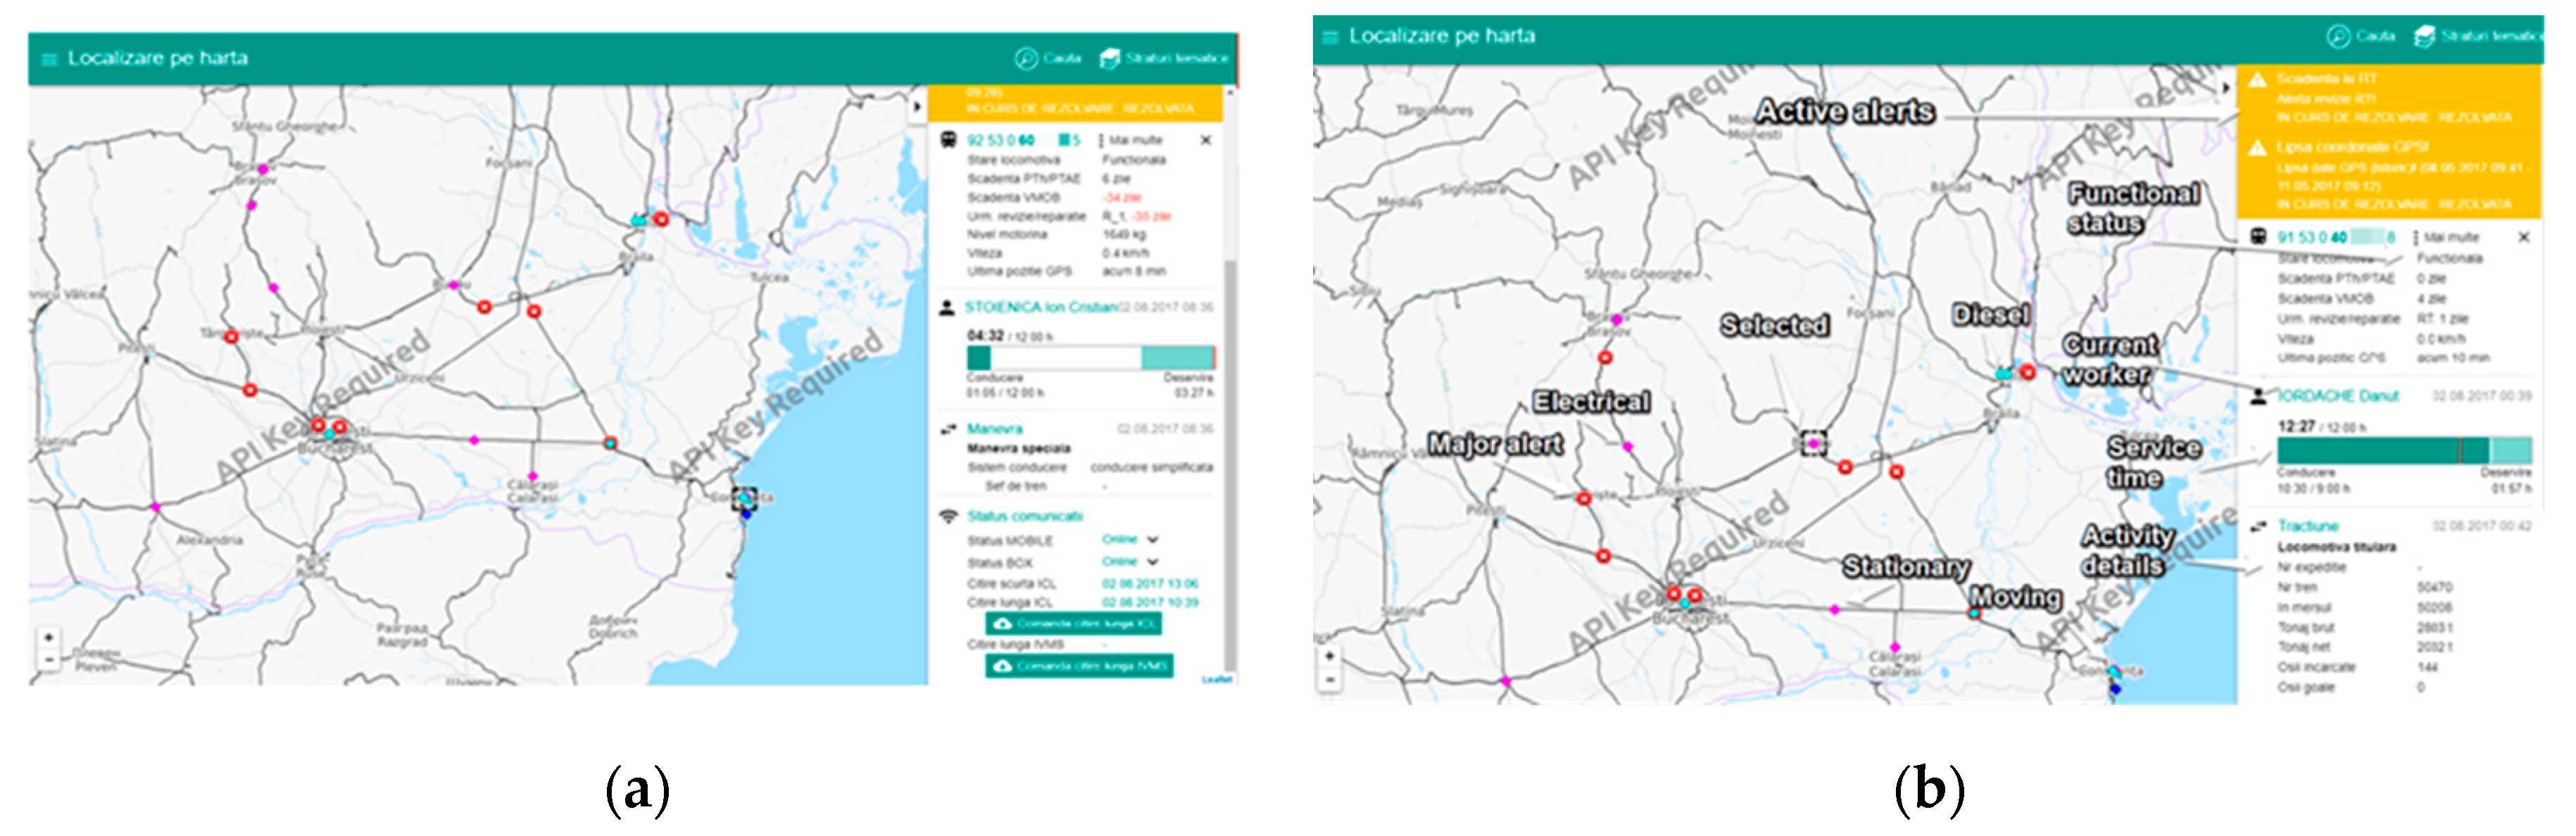Zoom in on the left map

(49, 638)
